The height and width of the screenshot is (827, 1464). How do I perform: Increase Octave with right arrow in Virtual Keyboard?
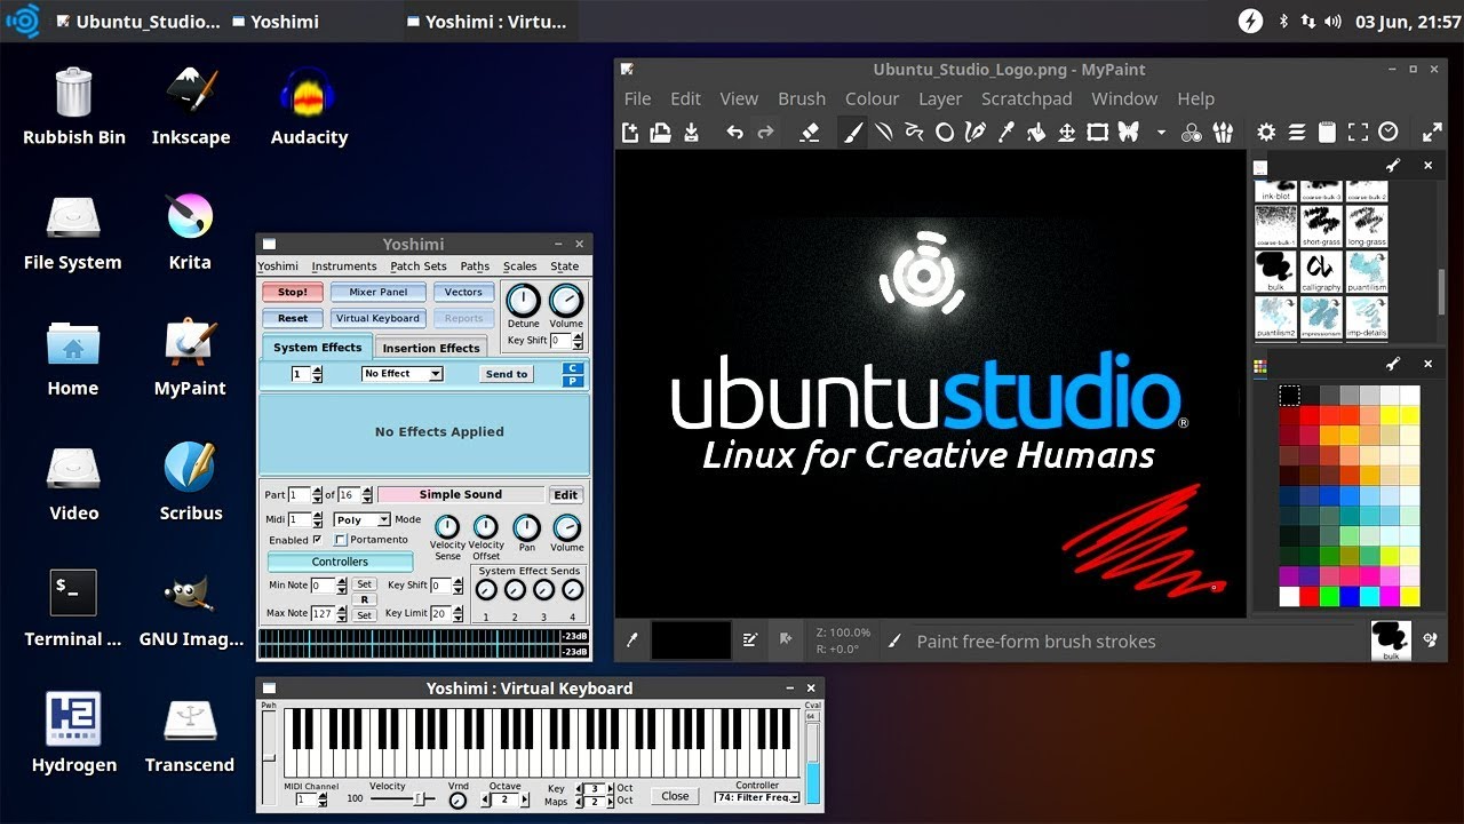click(525, 800)
